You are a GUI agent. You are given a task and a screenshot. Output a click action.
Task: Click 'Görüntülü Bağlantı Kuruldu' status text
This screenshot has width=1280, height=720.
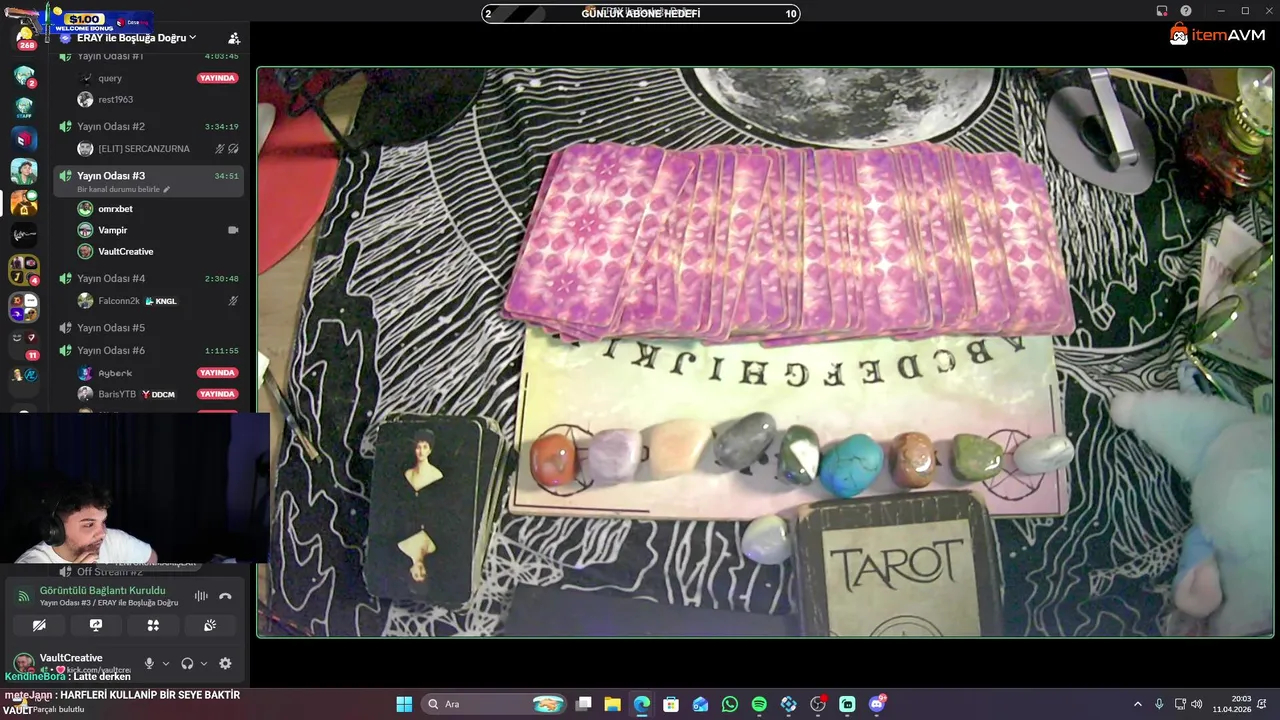click(x=102, y=591)
